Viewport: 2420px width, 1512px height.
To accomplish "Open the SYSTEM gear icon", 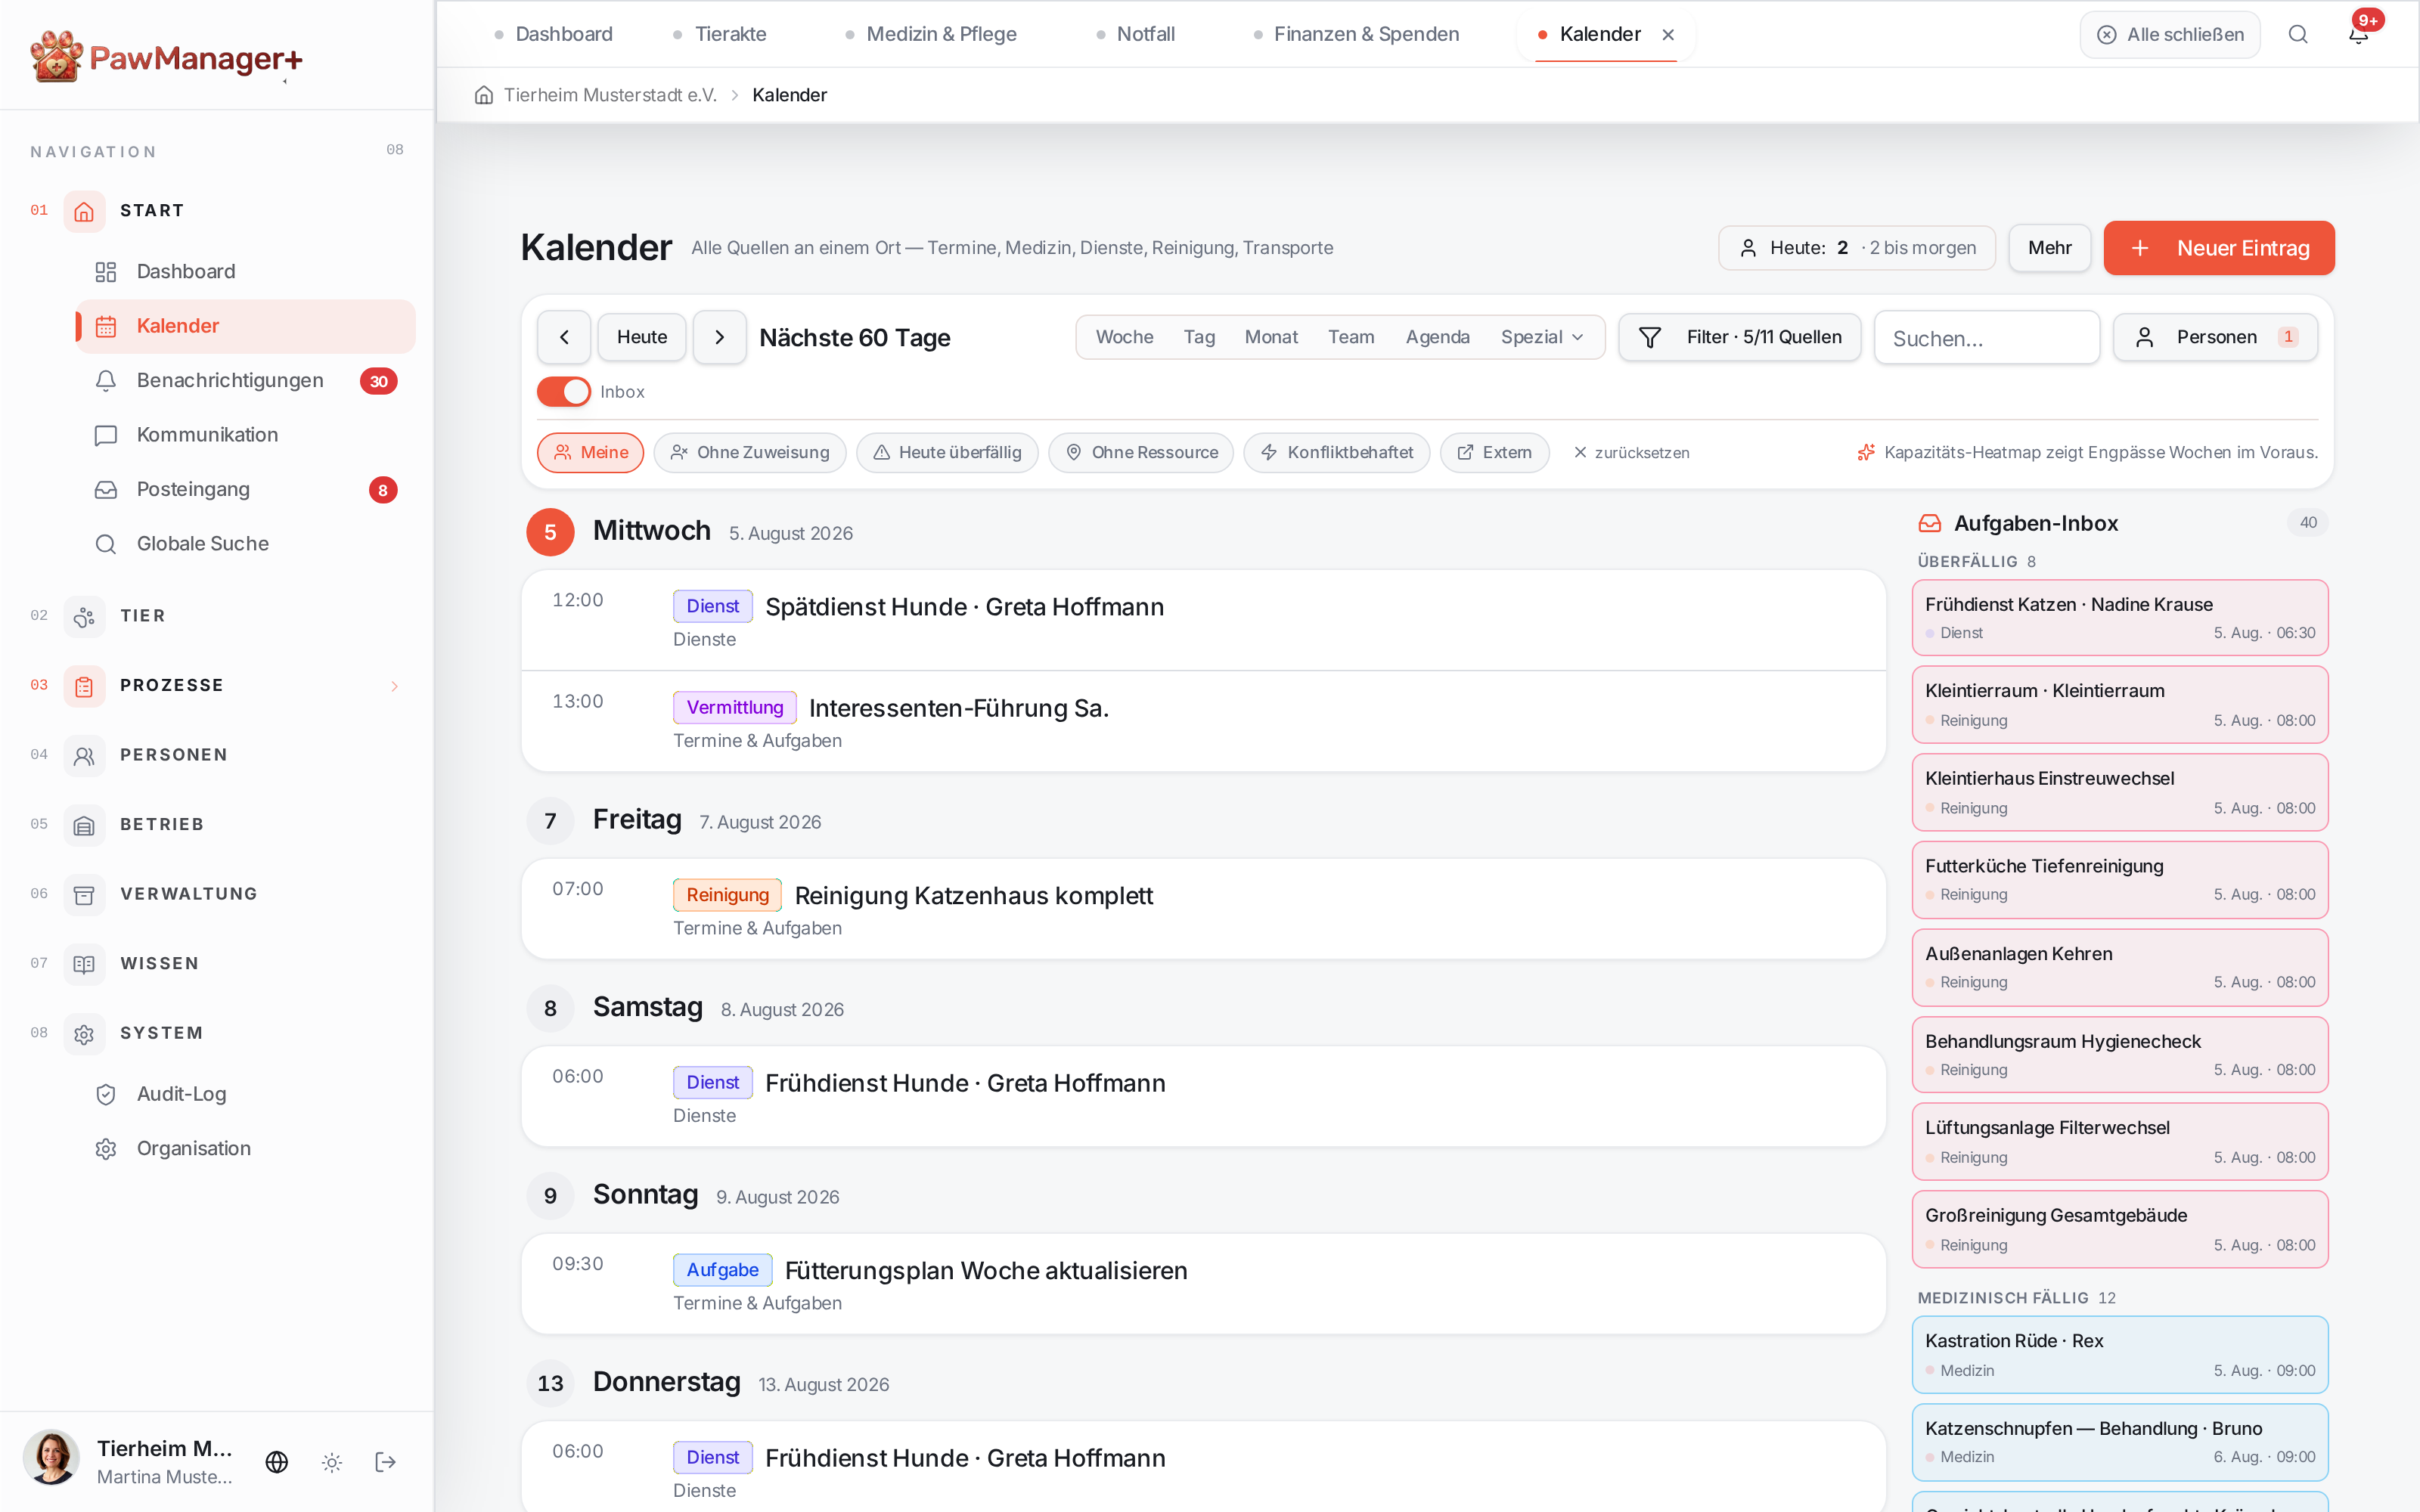I will (84, 1033).
